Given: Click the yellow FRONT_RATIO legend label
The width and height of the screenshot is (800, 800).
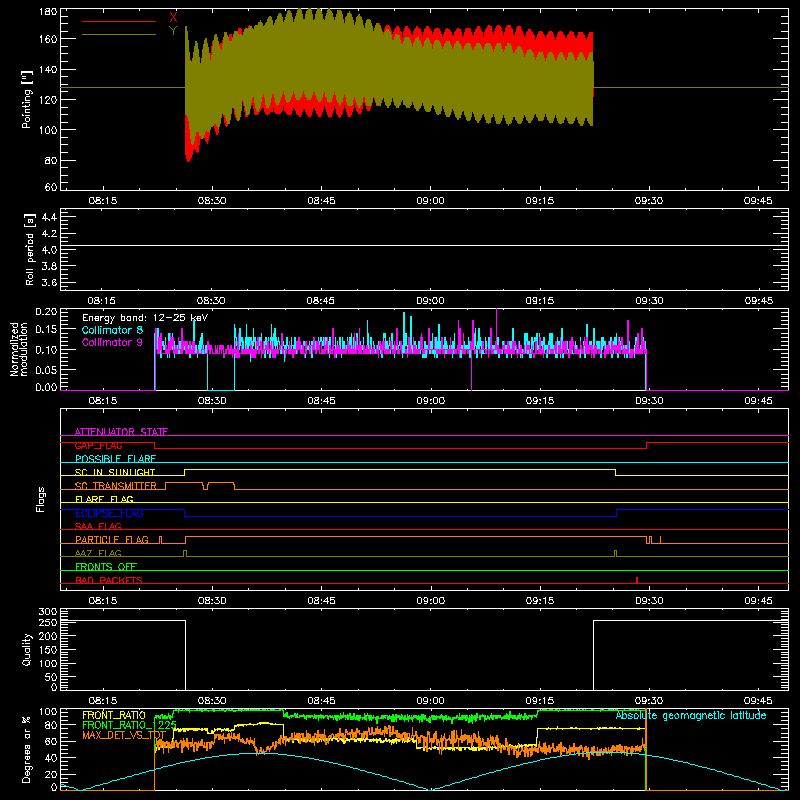Looking at the screenshot, I should (x=114, y=715).
